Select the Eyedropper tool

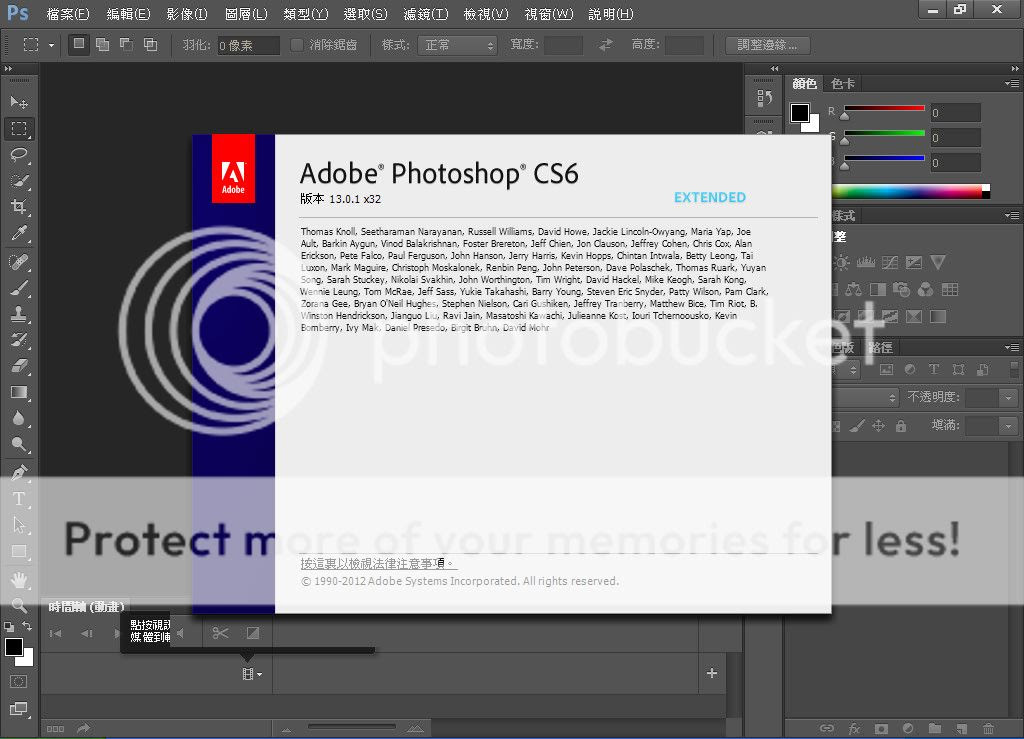click(19, 233)
